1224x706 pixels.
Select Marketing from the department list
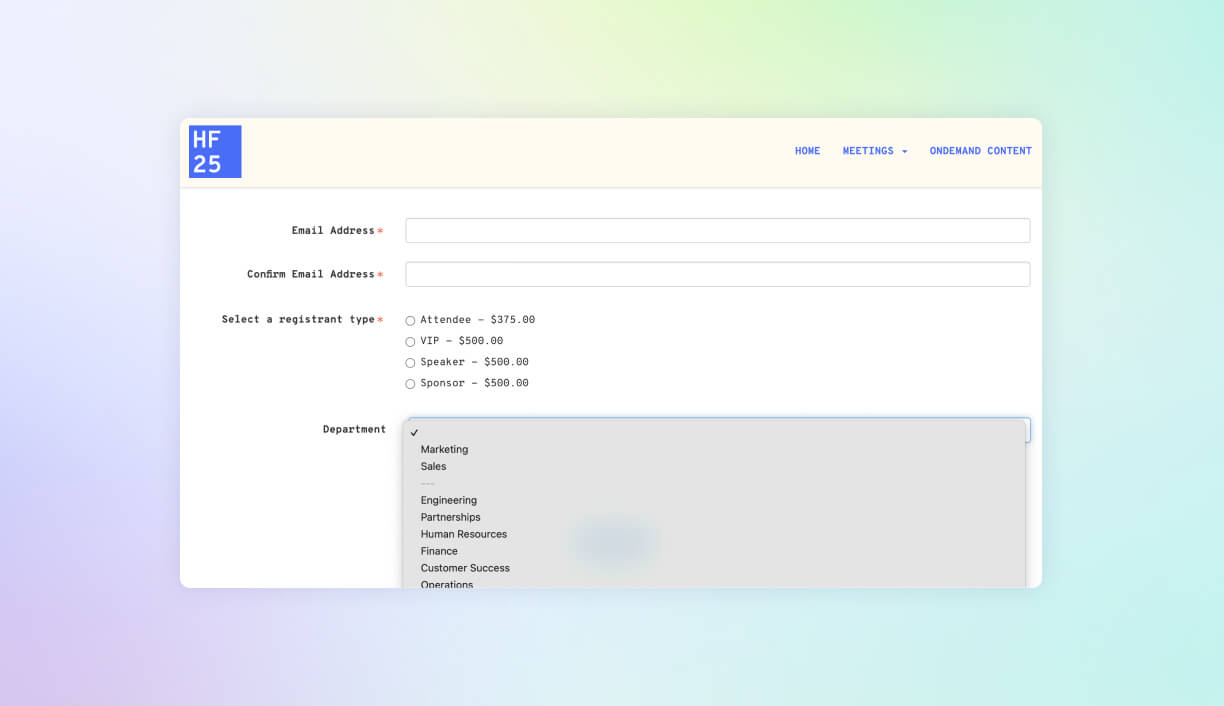(444, 449)
